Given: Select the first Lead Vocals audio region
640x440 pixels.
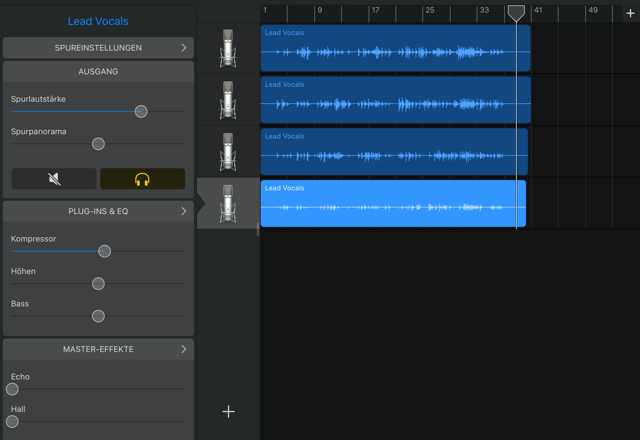Looking at the screenshot, I should point(395,48).
